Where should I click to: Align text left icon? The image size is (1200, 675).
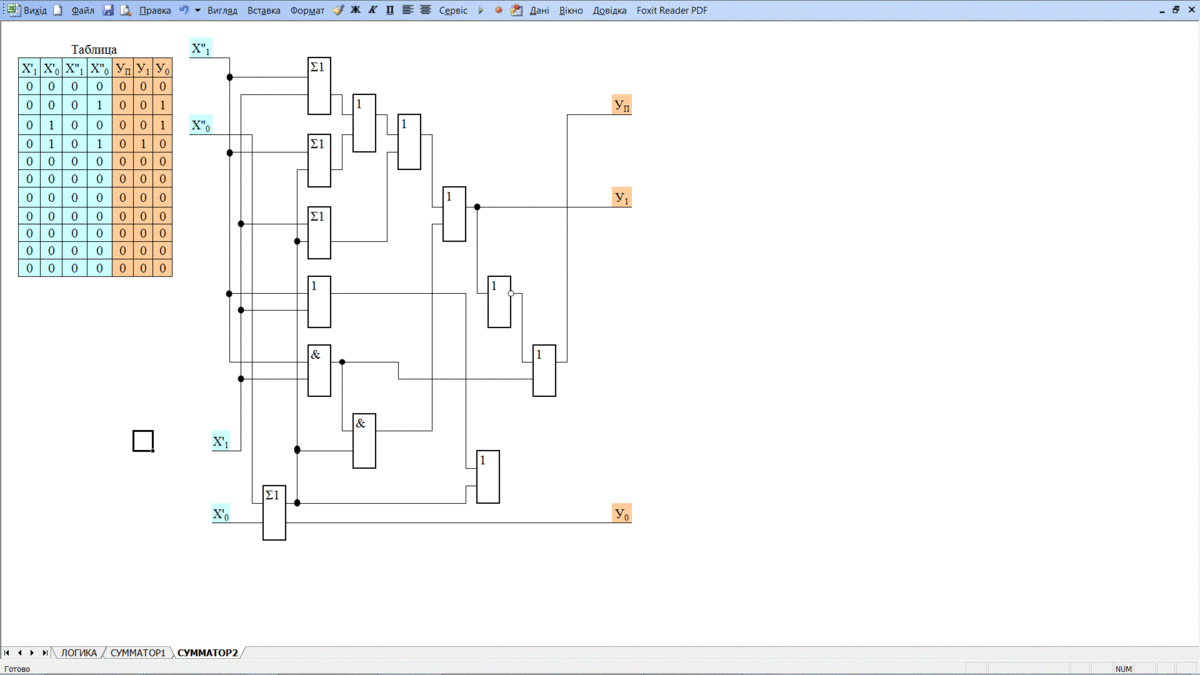pyautogui.click(x=408, y=10)
